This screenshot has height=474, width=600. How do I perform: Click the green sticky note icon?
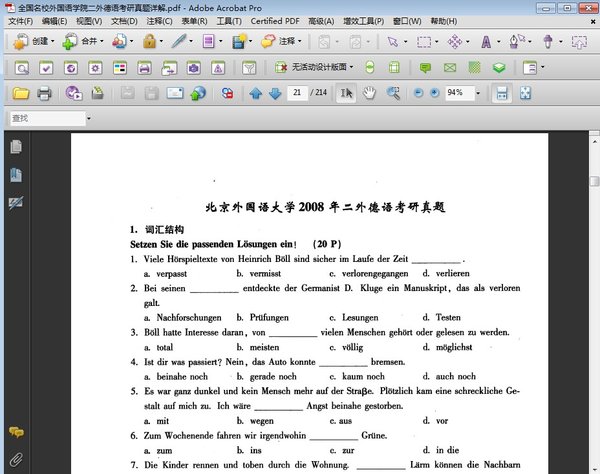(425, 68)
